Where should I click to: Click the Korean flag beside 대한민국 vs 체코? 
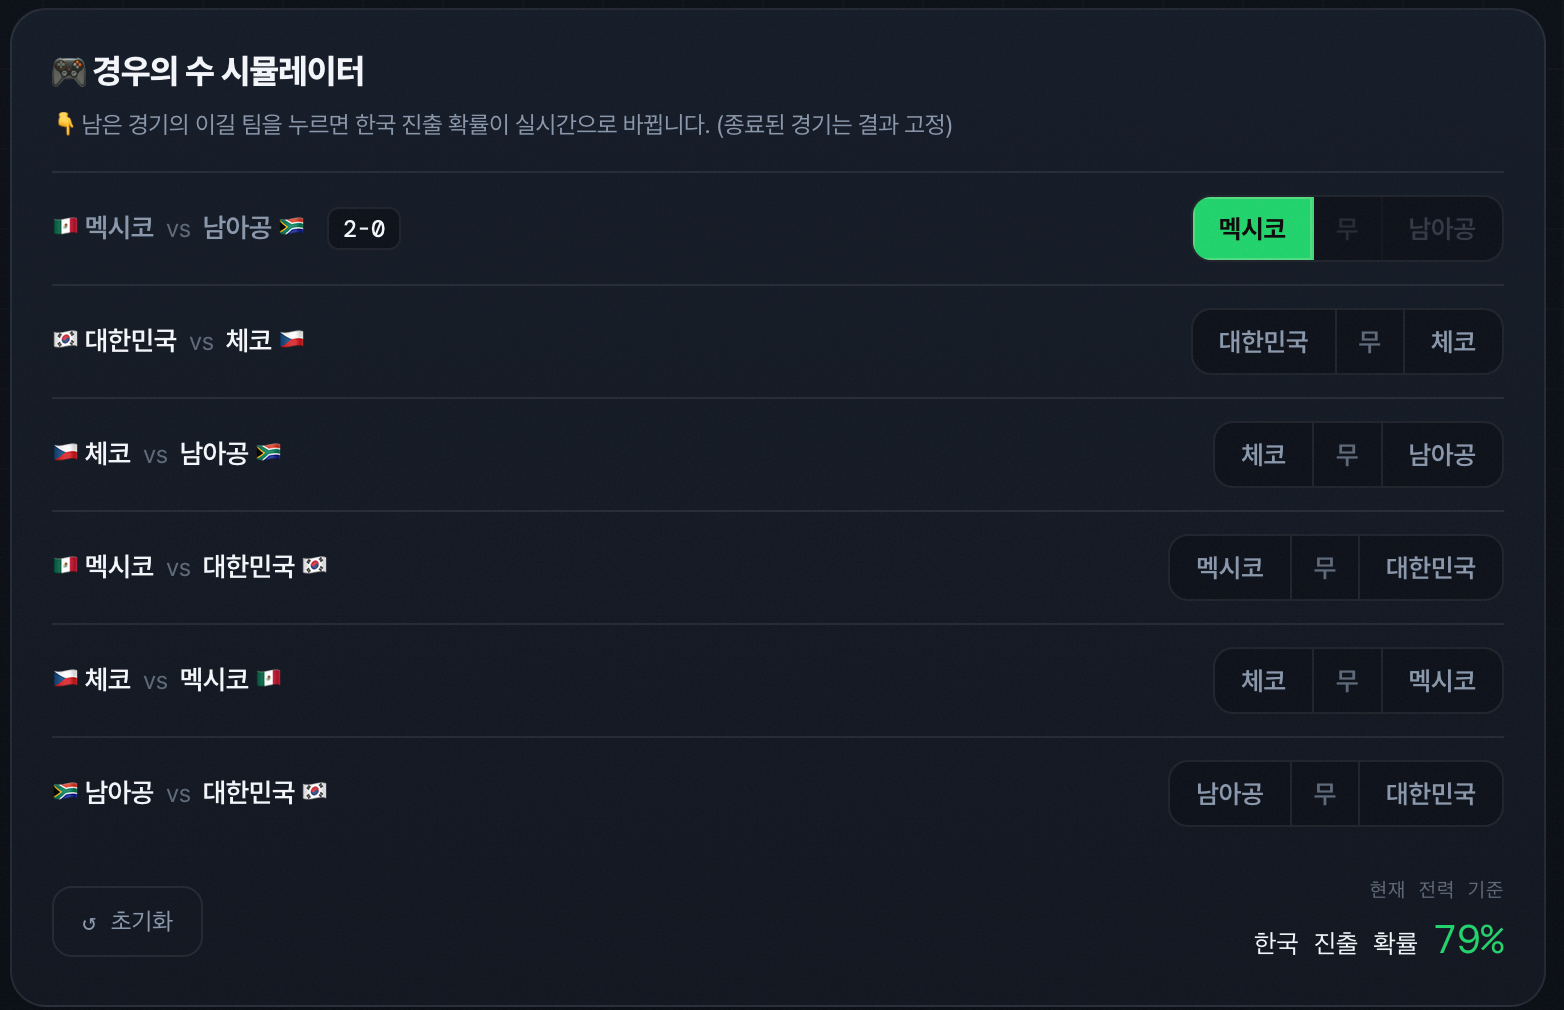click(x=65, y=340)
